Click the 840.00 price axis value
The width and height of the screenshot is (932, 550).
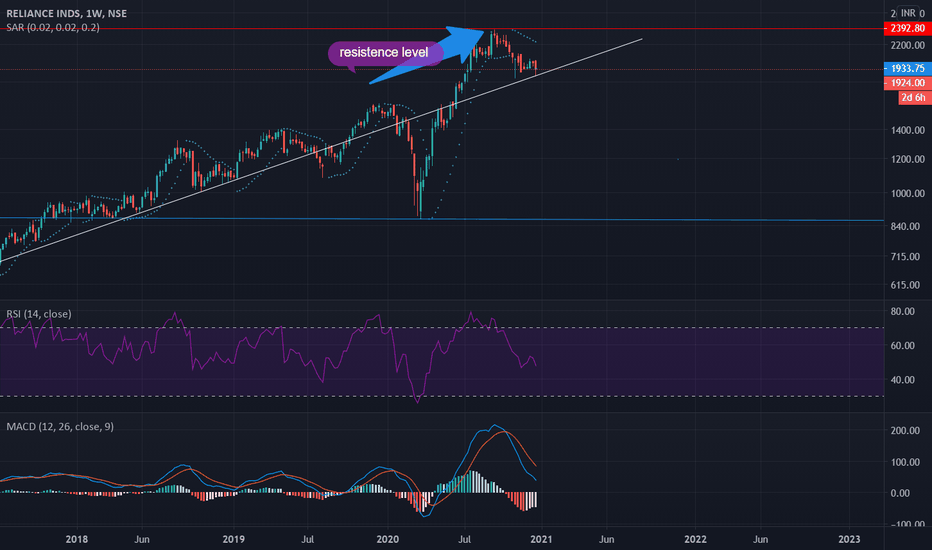(905, 226)
